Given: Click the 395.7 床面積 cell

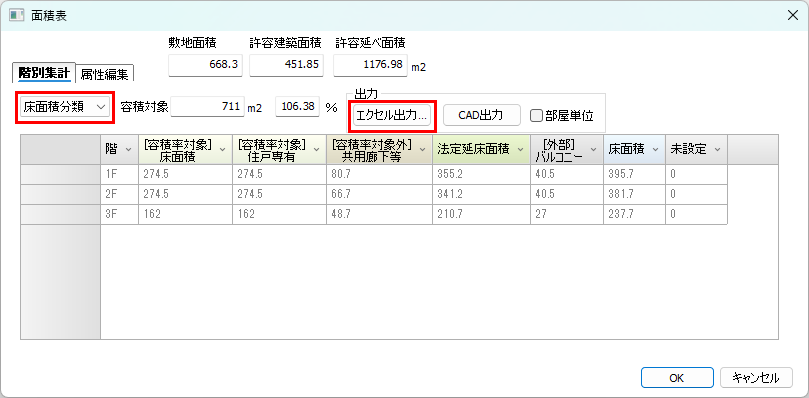Looking at the screenshot, I should click(634, 175).
